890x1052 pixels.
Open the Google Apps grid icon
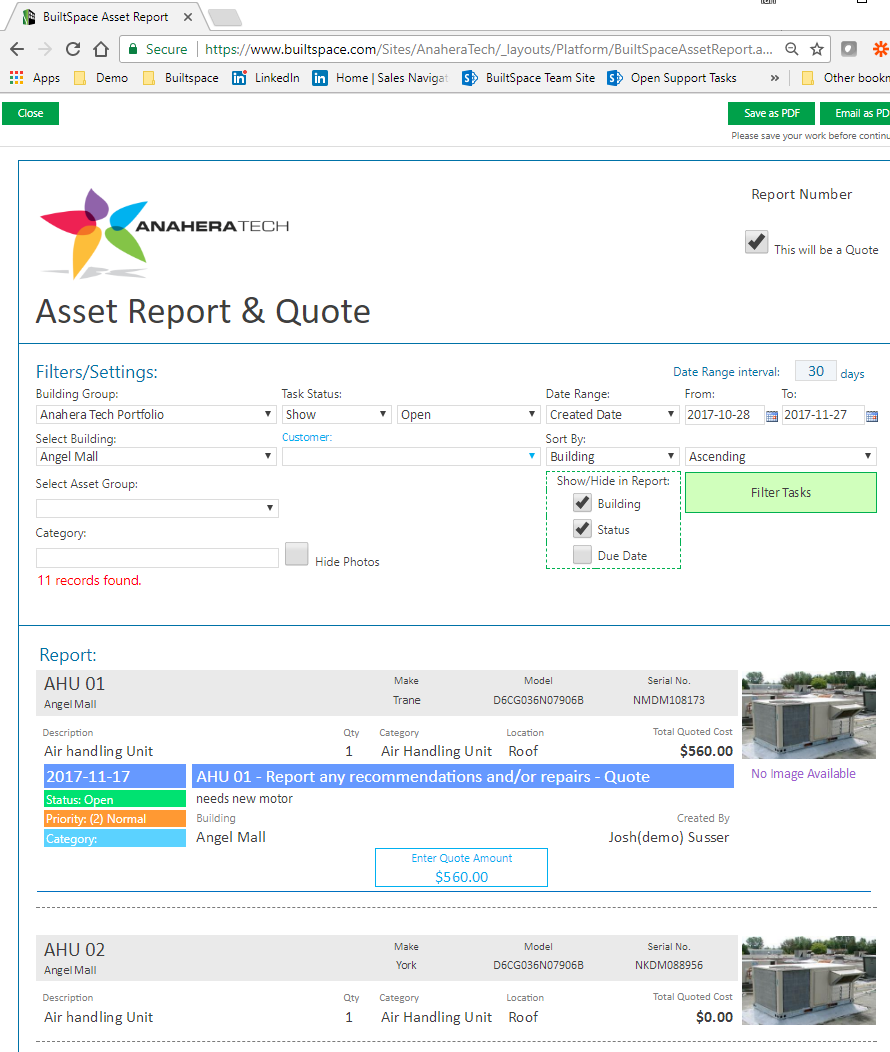[16, 77]
